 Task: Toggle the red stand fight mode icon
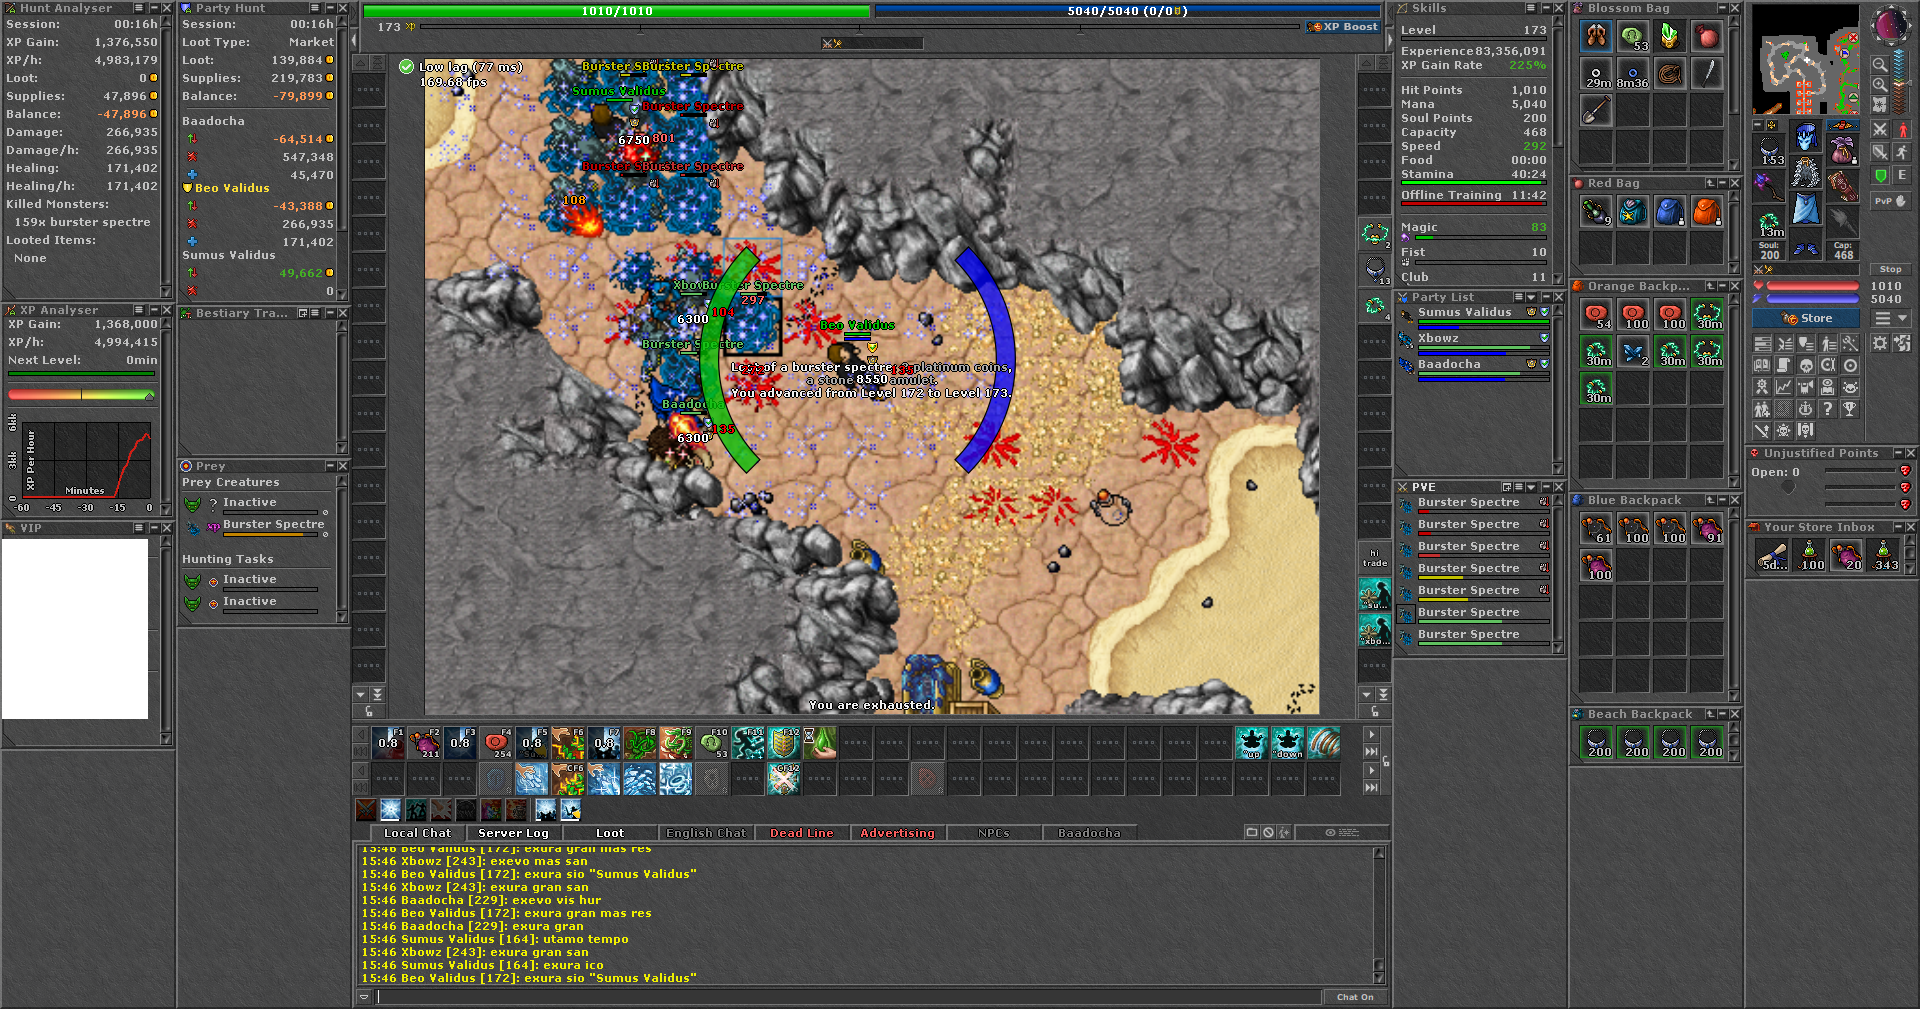point(1902,130)
